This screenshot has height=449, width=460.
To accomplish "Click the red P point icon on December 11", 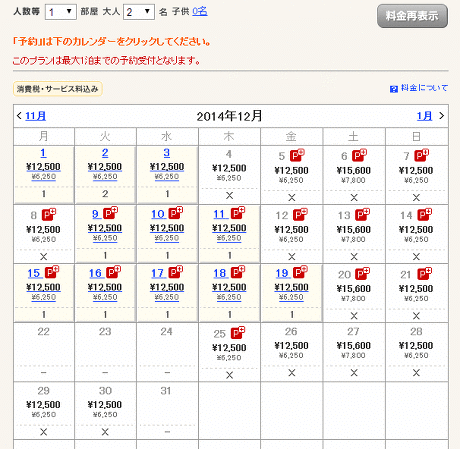I will (x=238, y=213).
